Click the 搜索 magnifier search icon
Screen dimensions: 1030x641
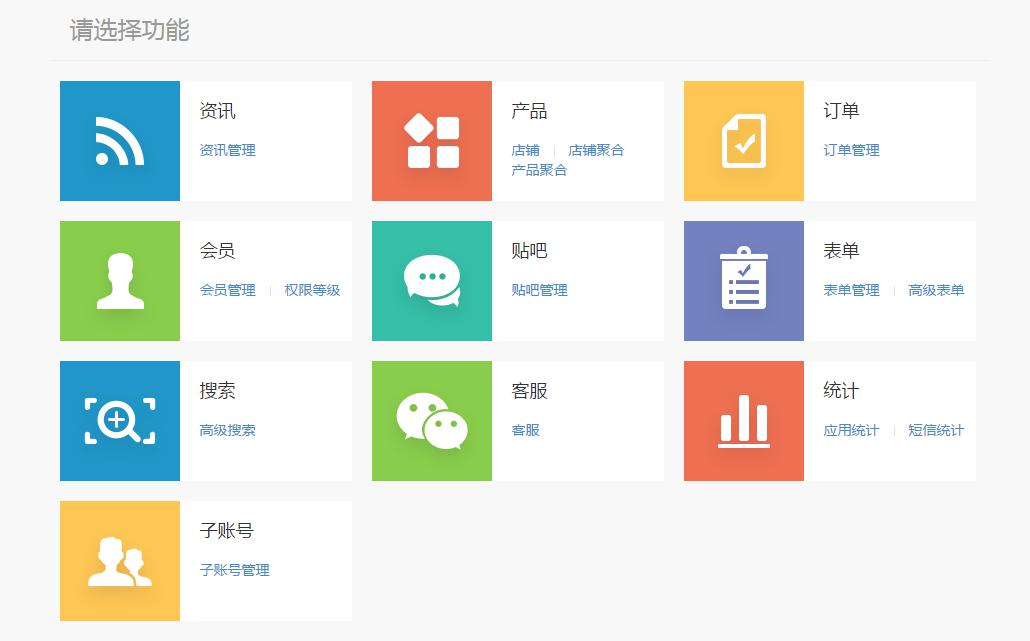coord(119,420)
